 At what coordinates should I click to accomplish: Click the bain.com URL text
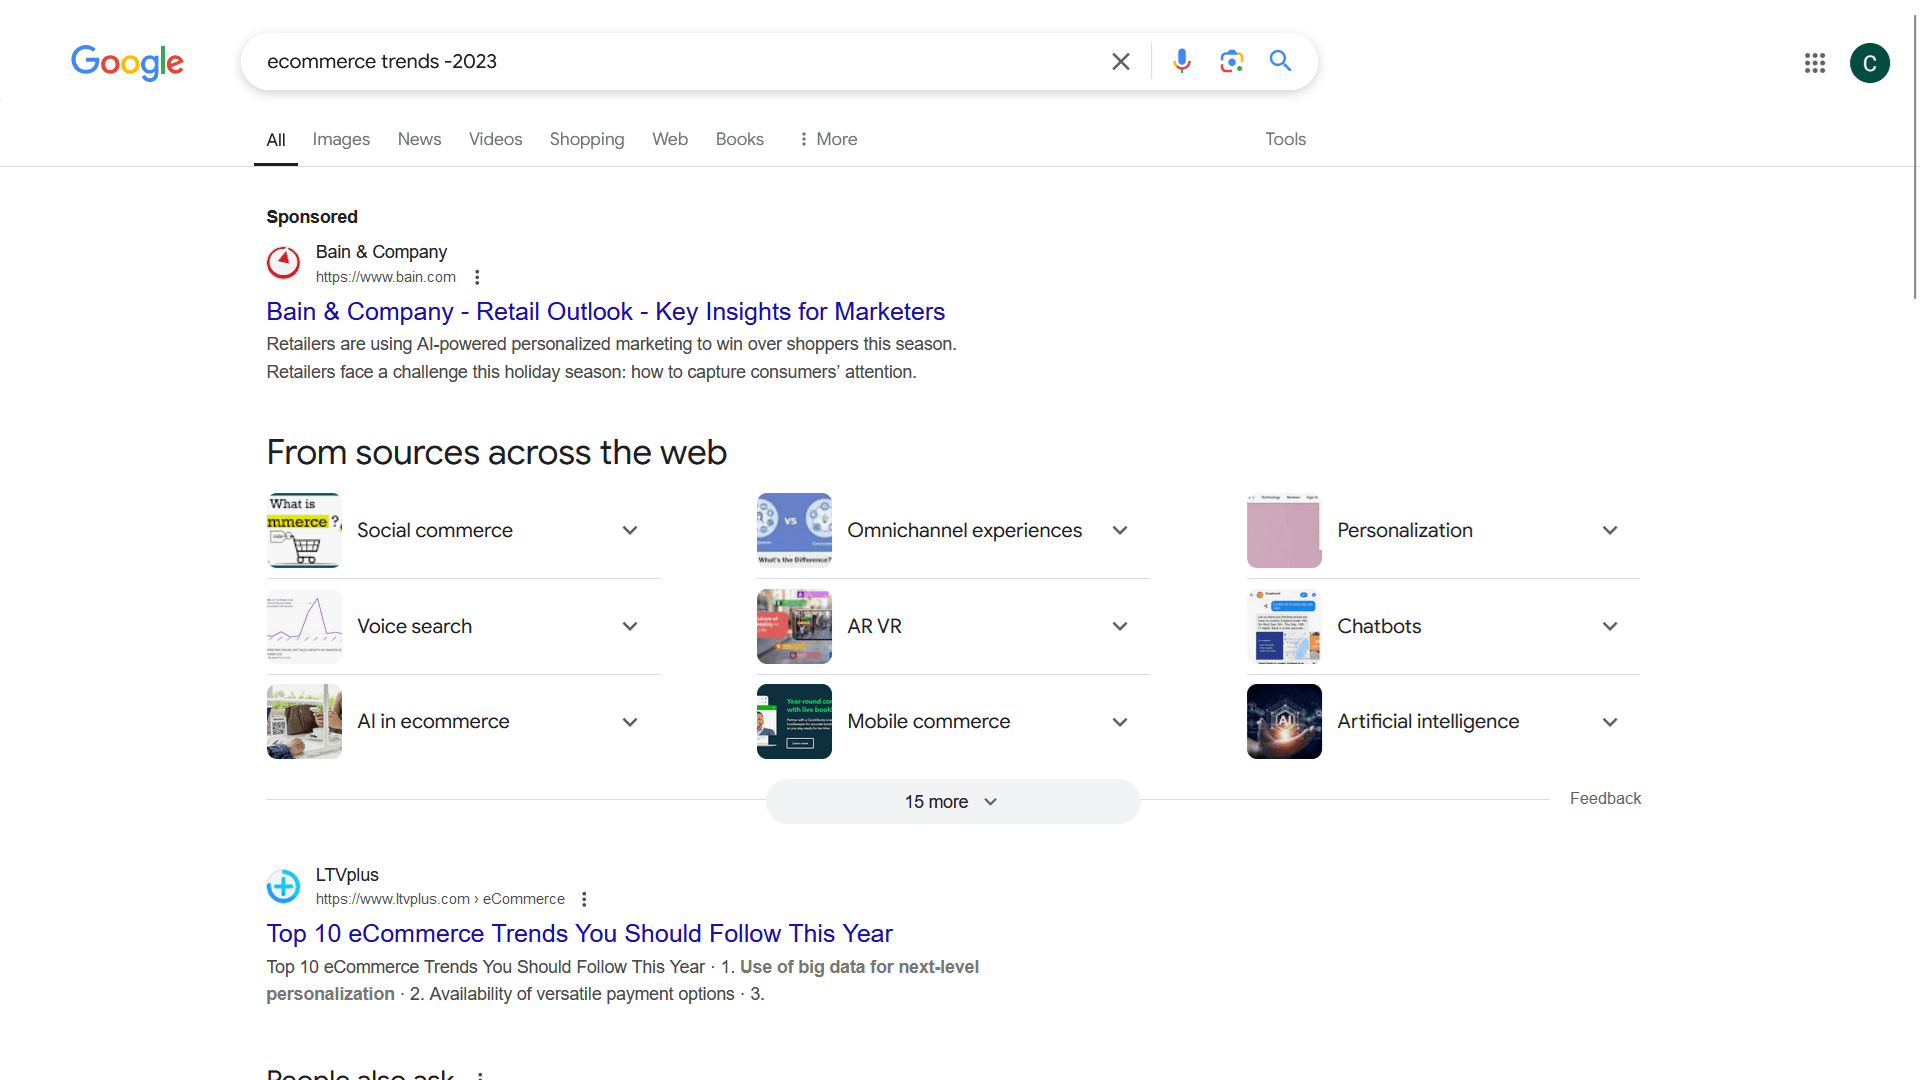click(386, 277)
